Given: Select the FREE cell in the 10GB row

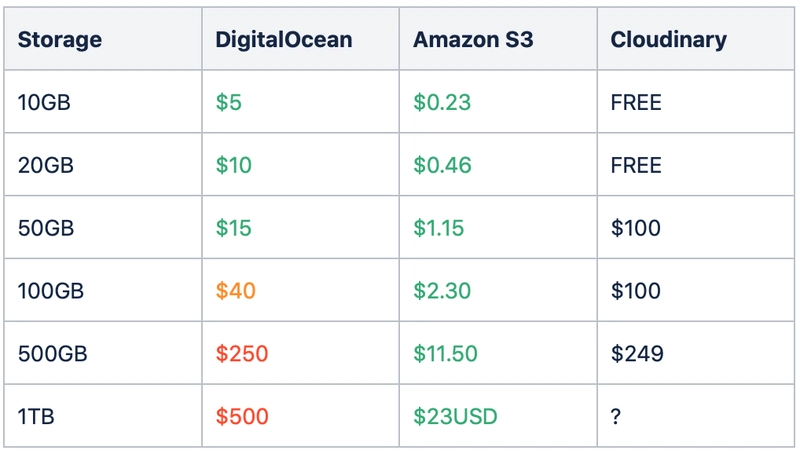Looking at the screenshot, I should tap(636, 102).
